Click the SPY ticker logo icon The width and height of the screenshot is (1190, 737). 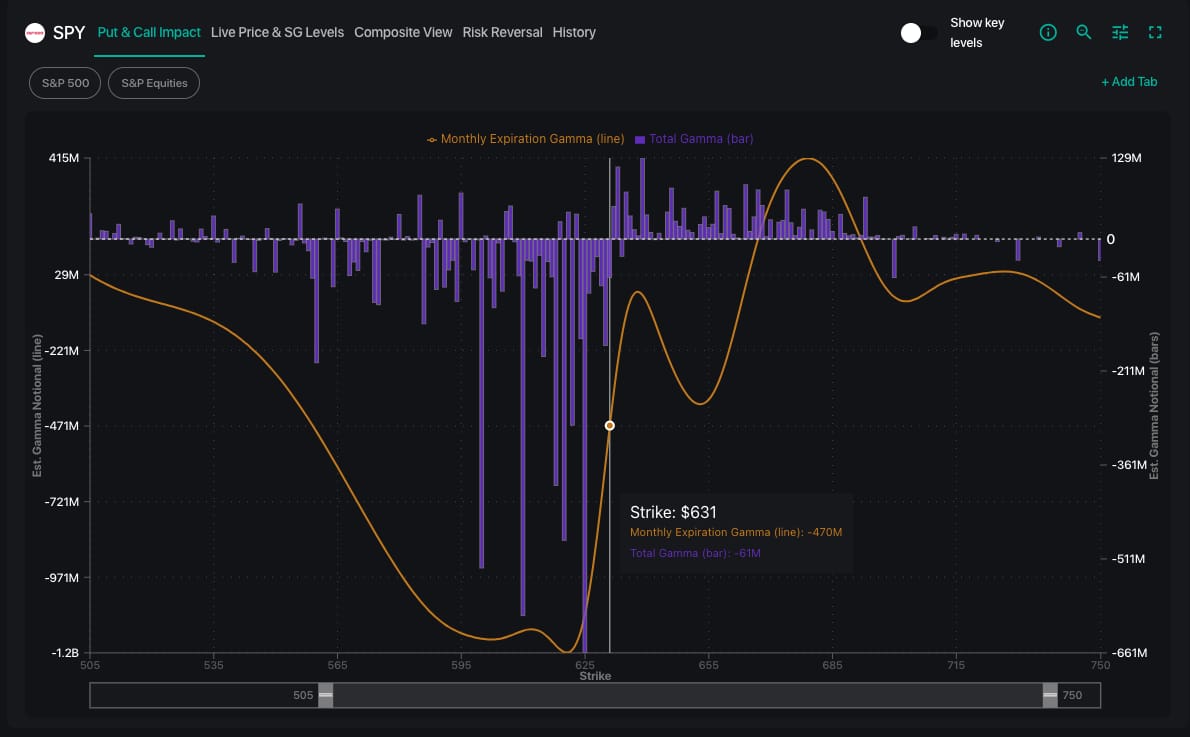click(35, 33)
